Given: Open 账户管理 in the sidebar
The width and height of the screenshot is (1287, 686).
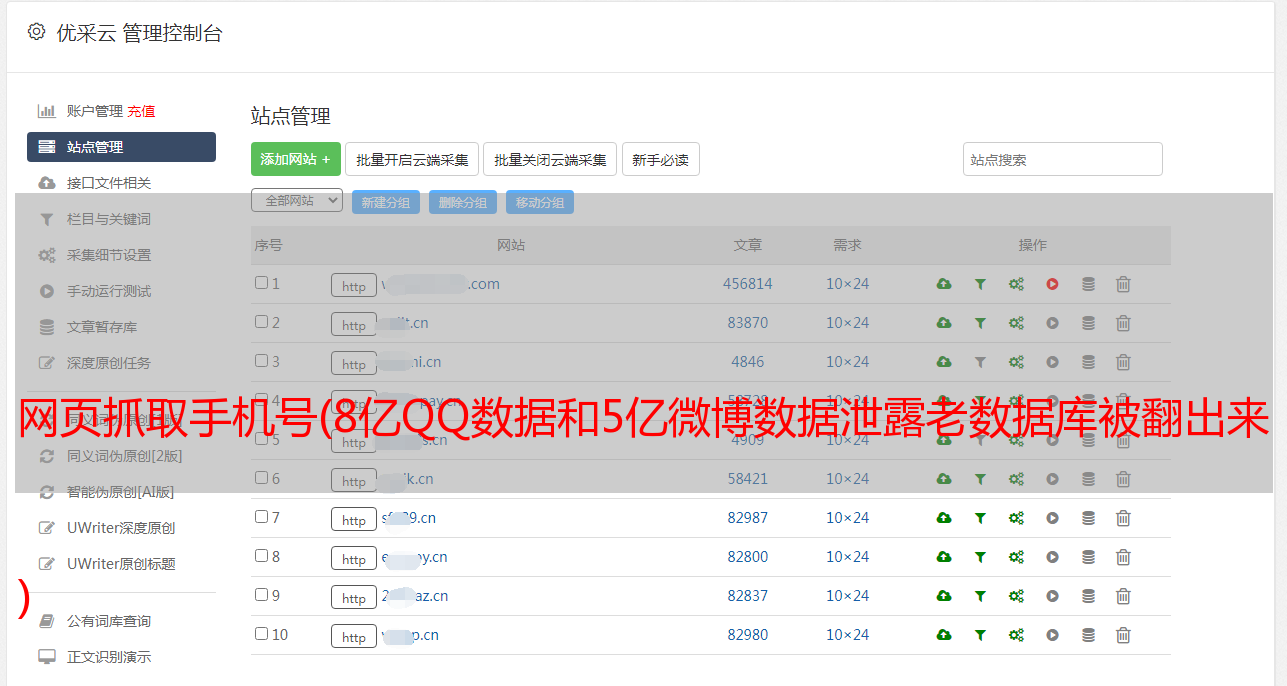Looking at the screenshot, I should [95, 111].
